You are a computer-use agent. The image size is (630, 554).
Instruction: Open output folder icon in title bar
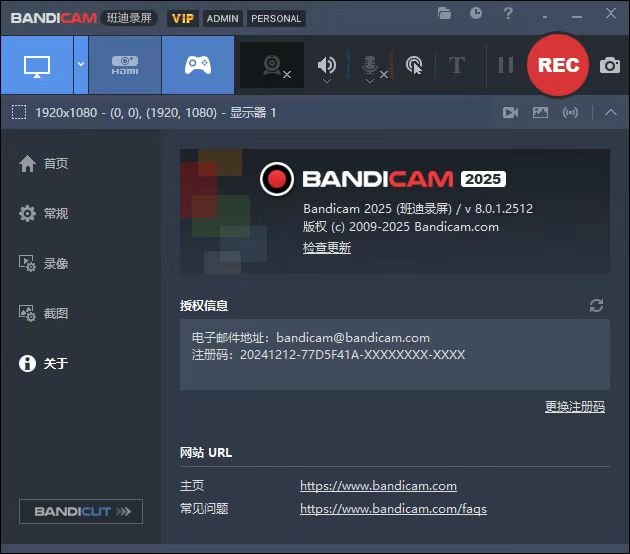(x=445, y=14)
